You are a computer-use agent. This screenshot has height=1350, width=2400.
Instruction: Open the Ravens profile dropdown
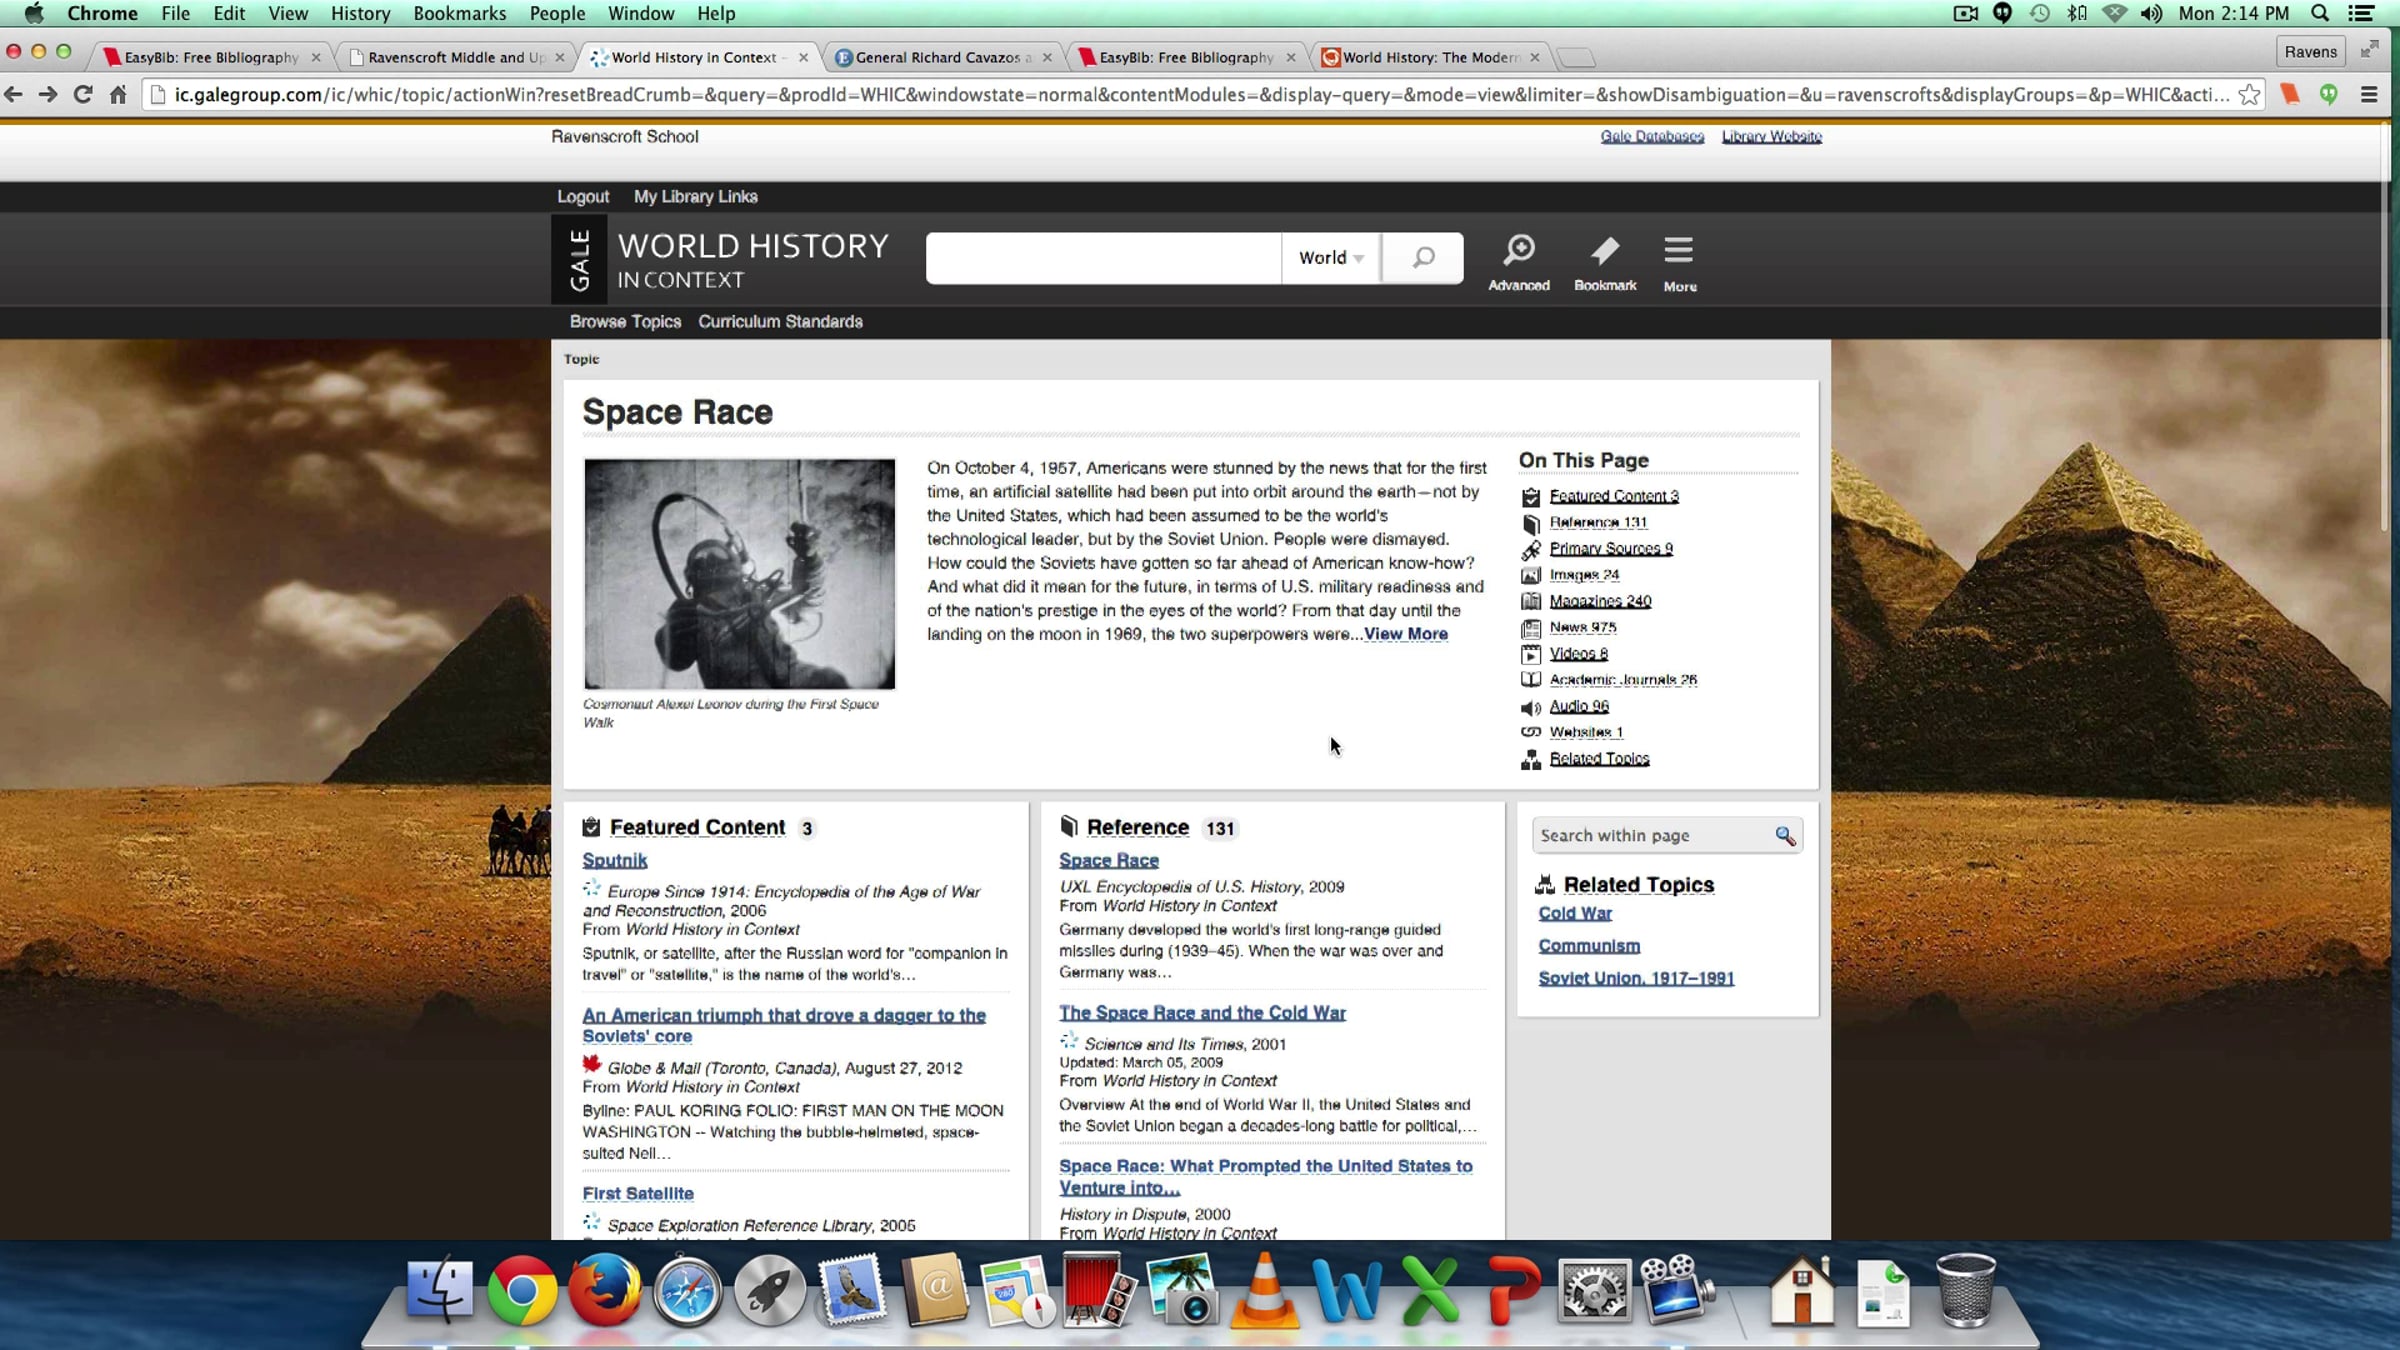[2310, 52]
